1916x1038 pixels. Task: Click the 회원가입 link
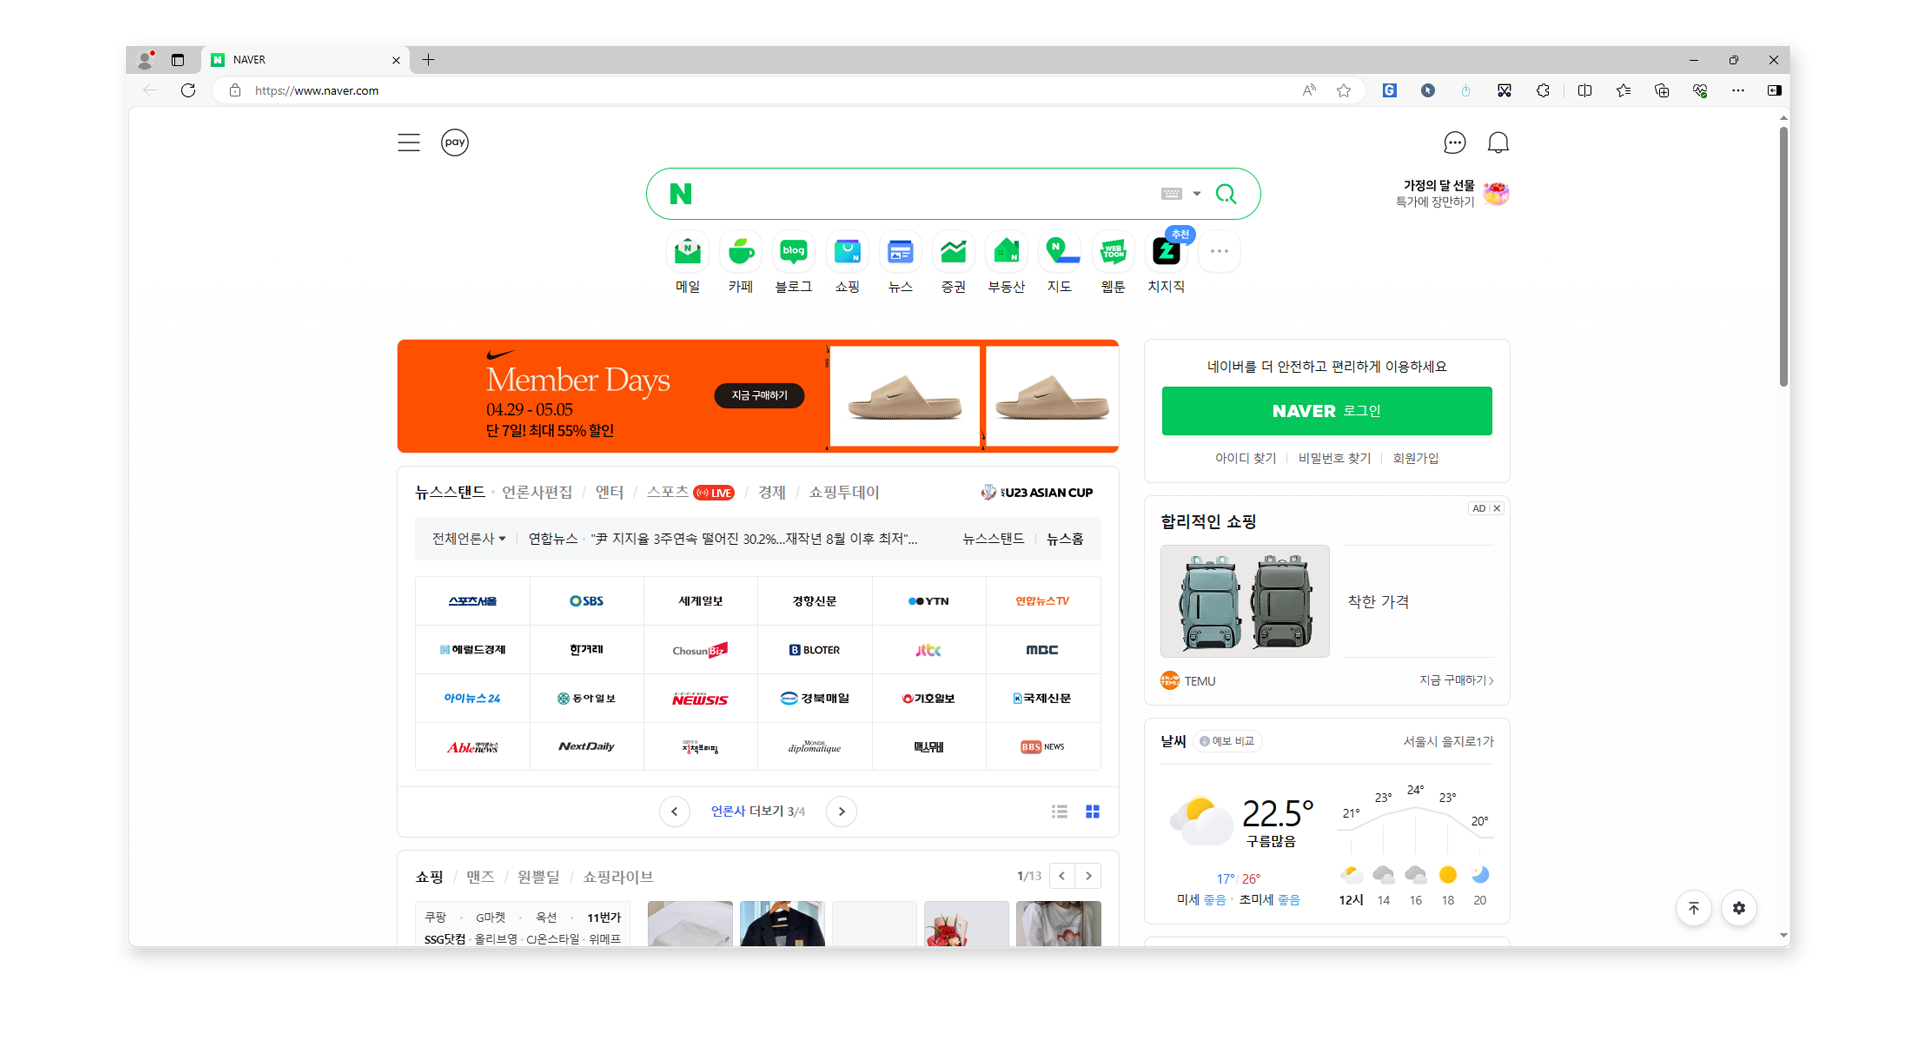pos(1415,458)
